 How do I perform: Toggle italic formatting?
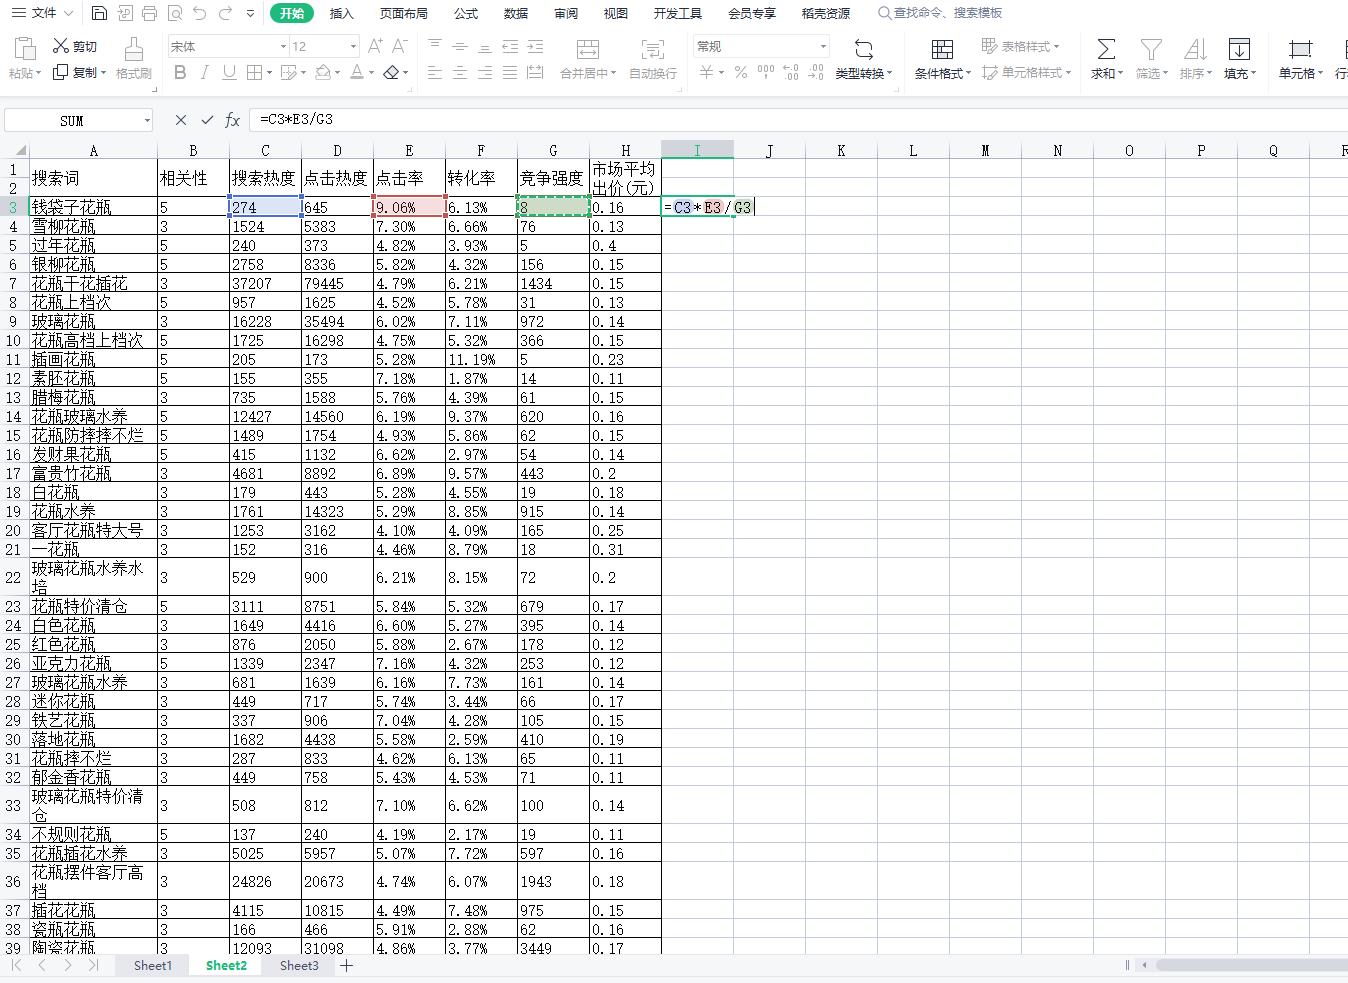point(204,73)
